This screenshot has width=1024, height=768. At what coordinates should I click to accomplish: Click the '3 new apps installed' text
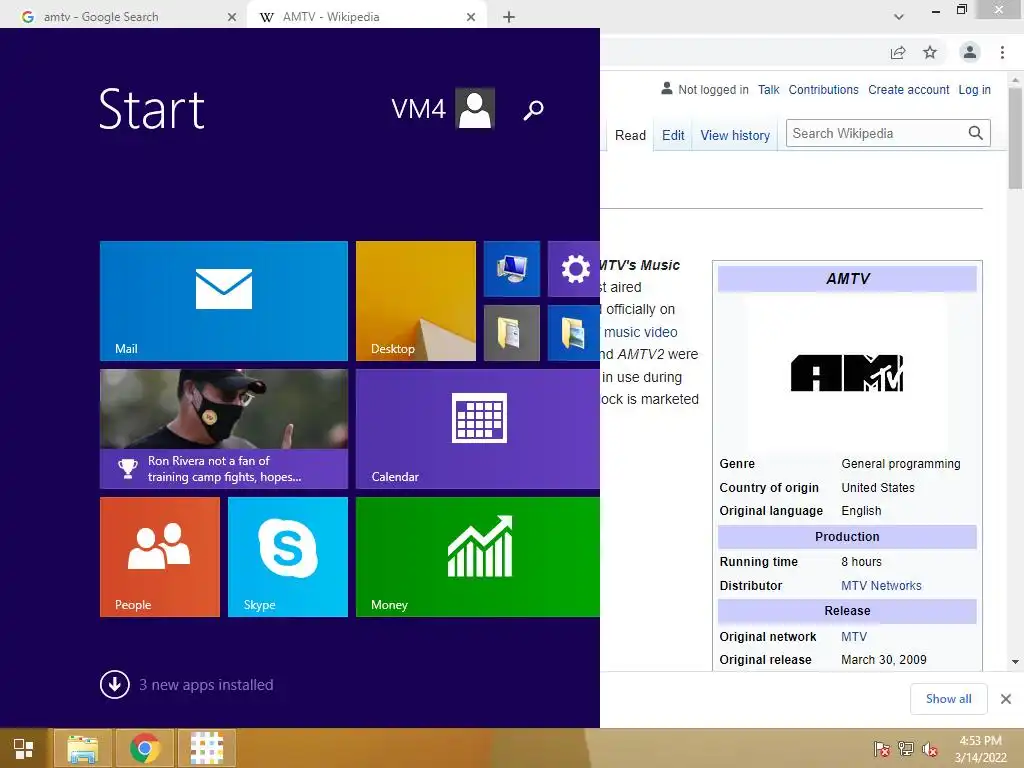[206, 684]
